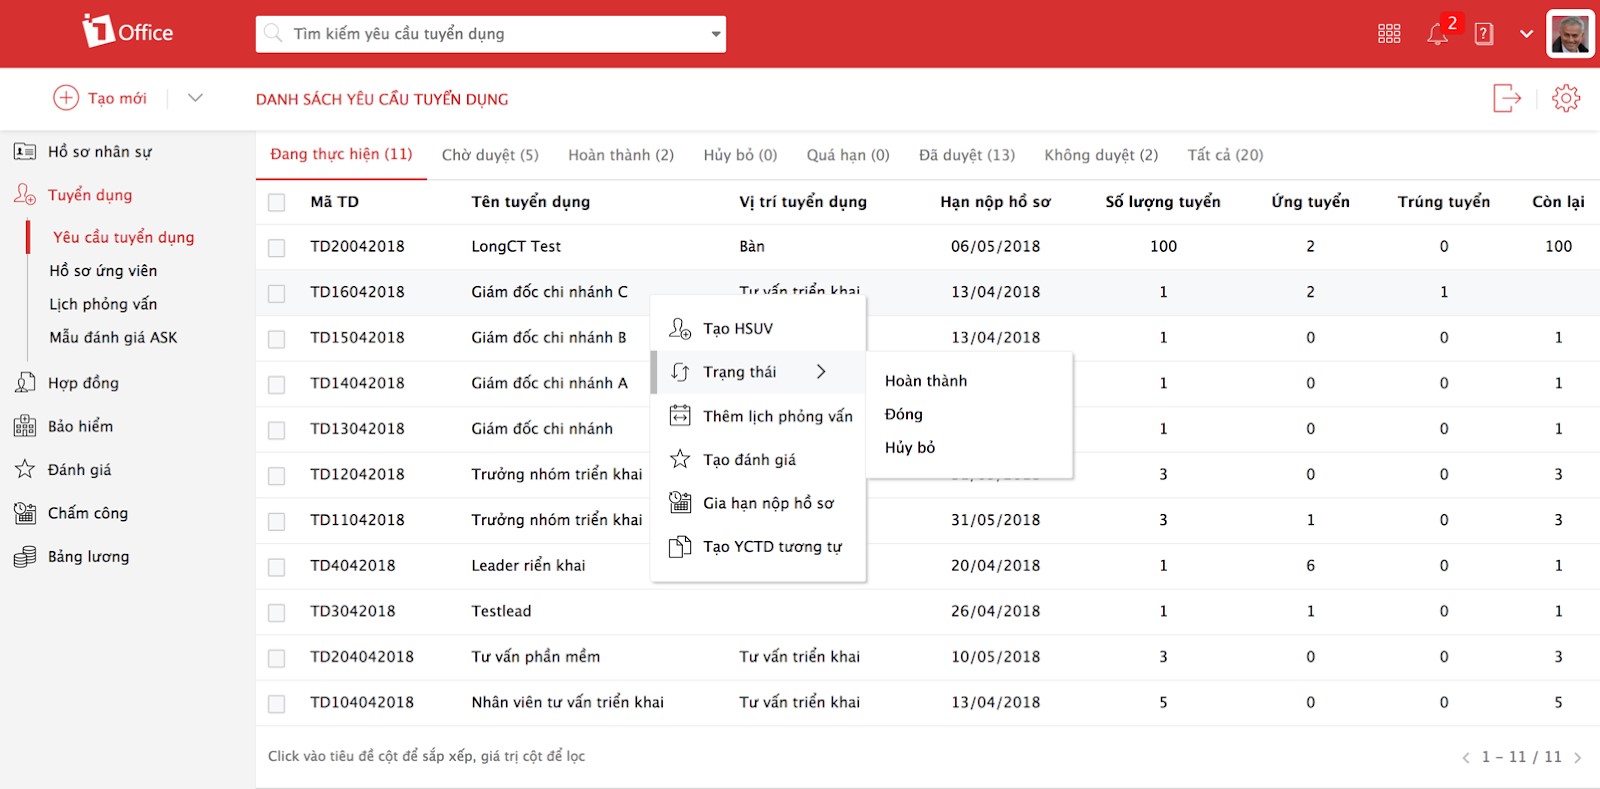The height and width of the screenshot is (789, 1600).
Task: Choose Hoàn thành in status submenu
Action: [926, 381]
